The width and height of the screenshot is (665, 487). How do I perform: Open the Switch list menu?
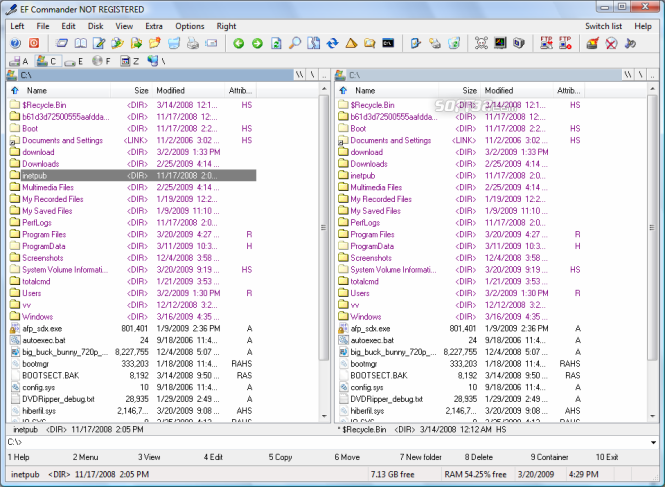603,26
